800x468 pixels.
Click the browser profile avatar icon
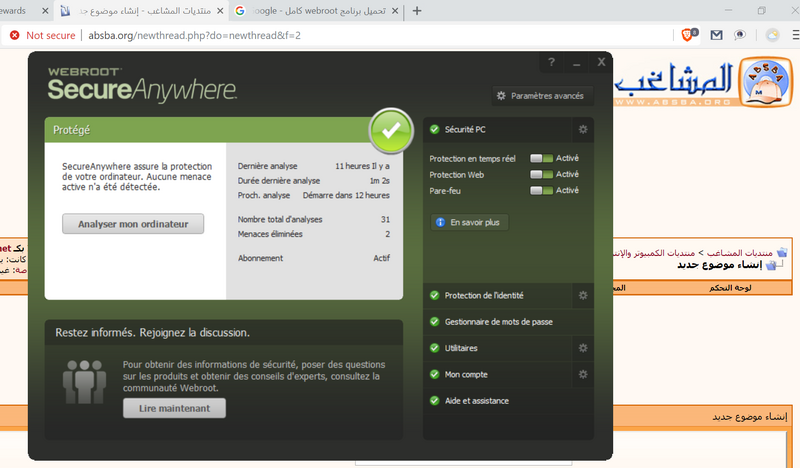773,35
